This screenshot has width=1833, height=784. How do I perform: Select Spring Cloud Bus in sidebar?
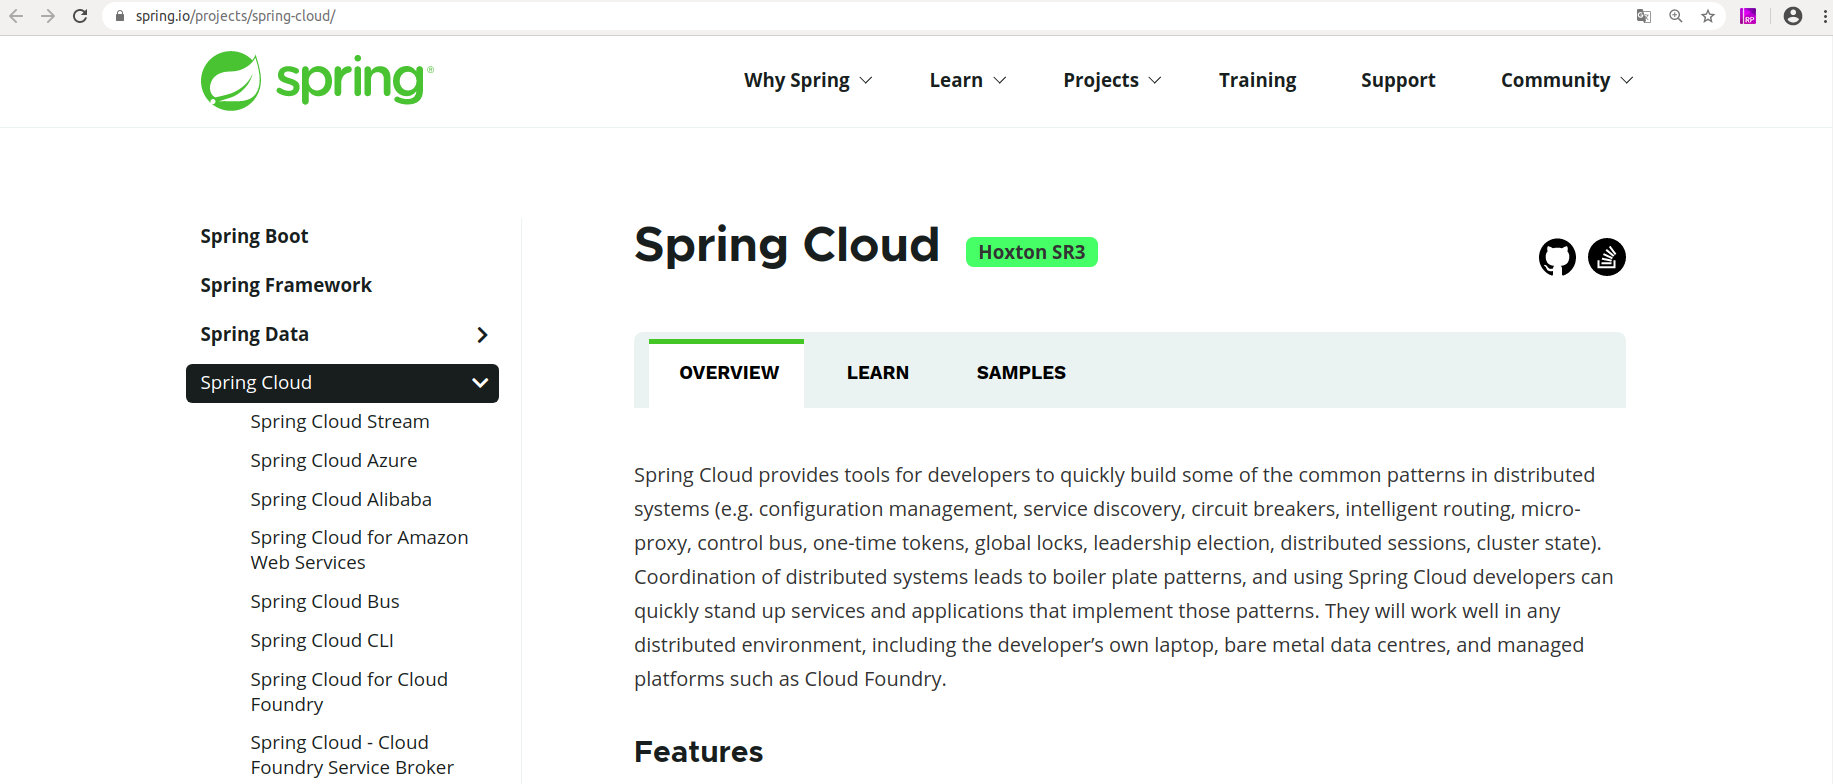point(325,602)
